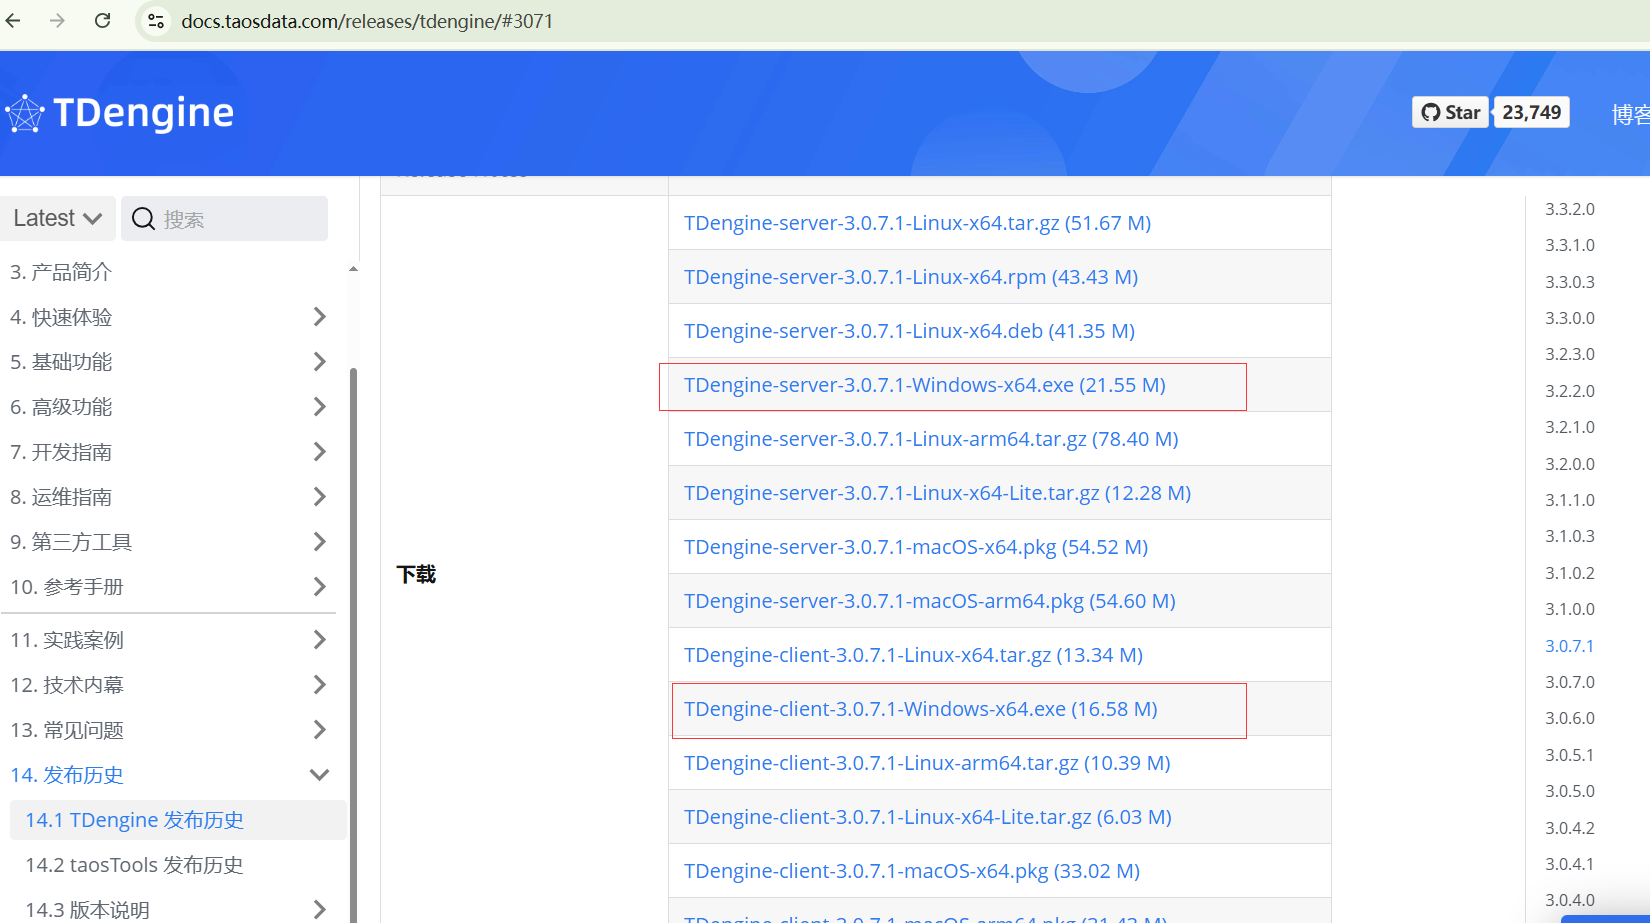The image size is (1650, 923).
Task: Click the browser back arrow
Action: (x=13, y=21)
